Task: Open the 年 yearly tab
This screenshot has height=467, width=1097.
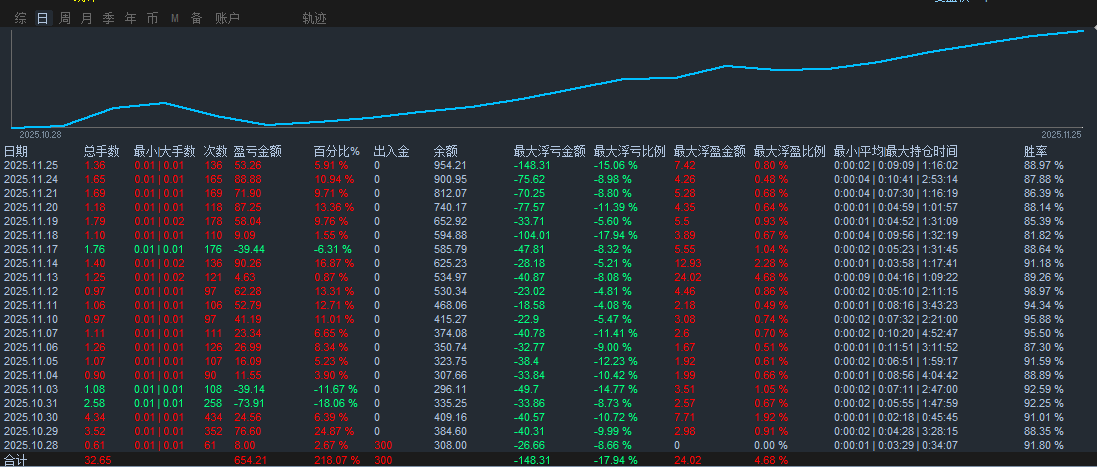Action: click(x=131, y=18)
